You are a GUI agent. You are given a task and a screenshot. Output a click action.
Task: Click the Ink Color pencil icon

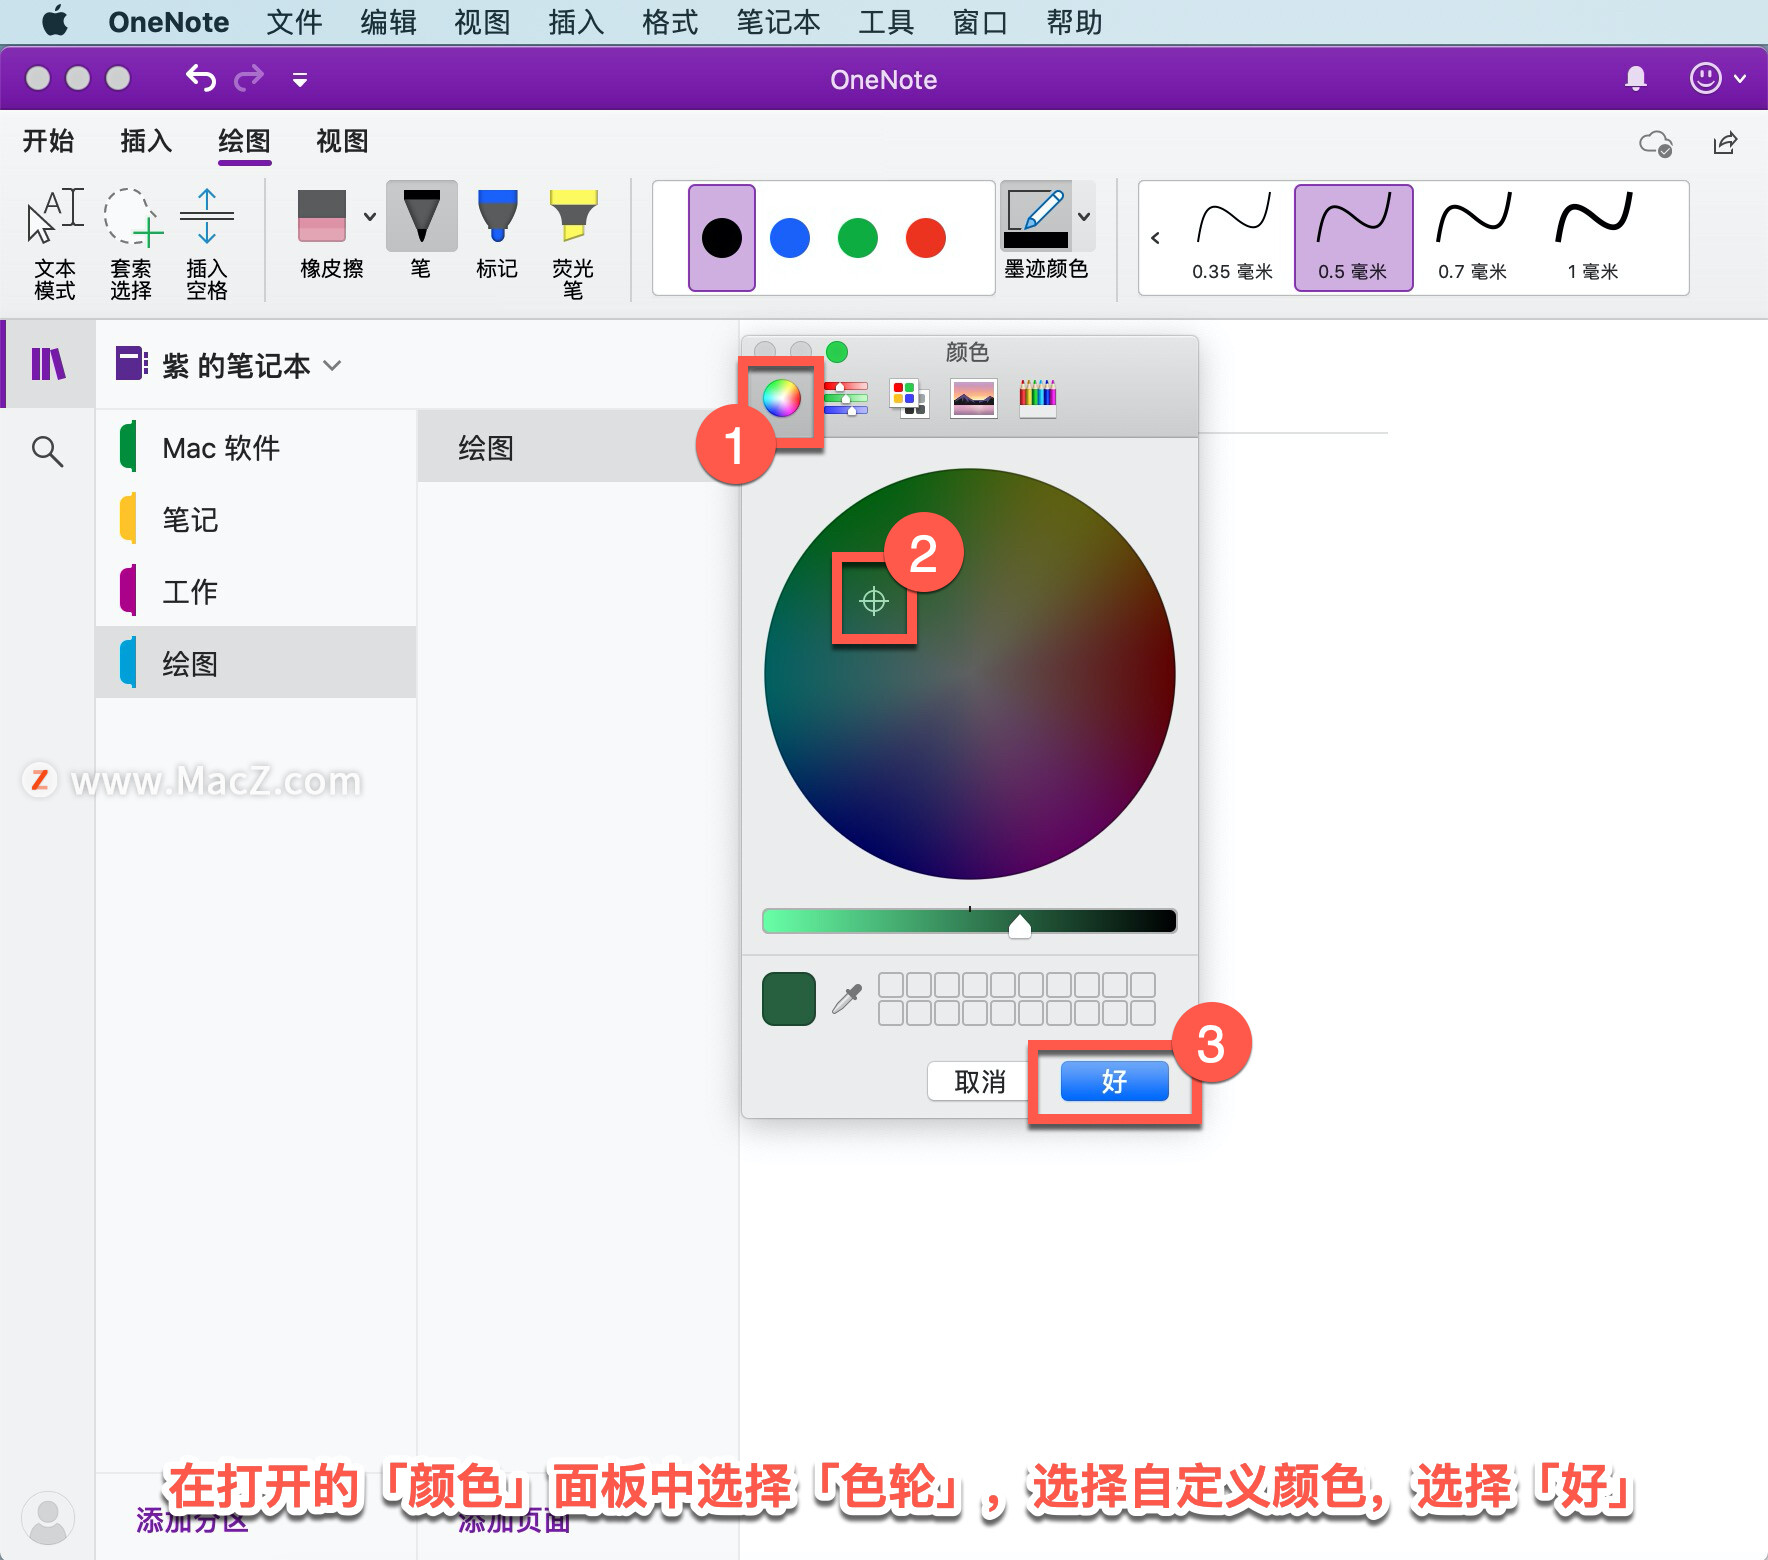coord(1036,216)
